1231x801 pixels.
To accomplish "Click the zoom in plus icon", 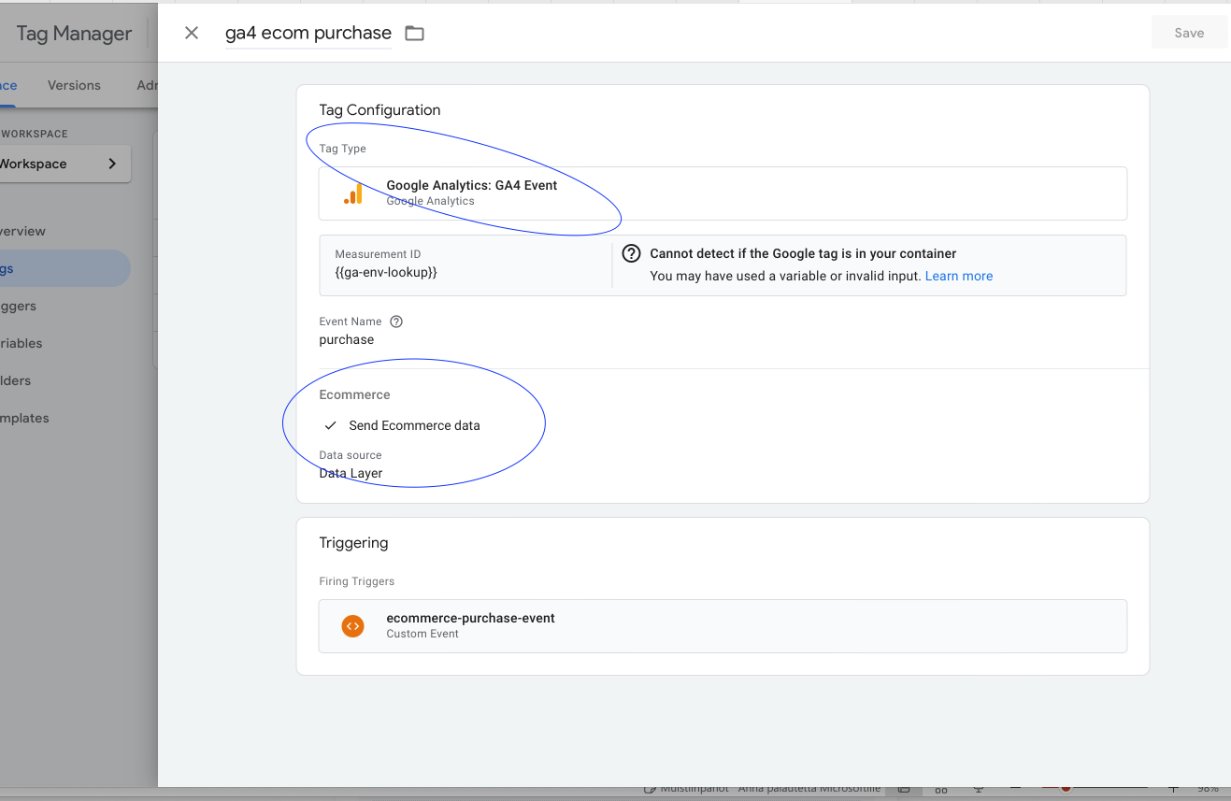I will pos(1174,788).
